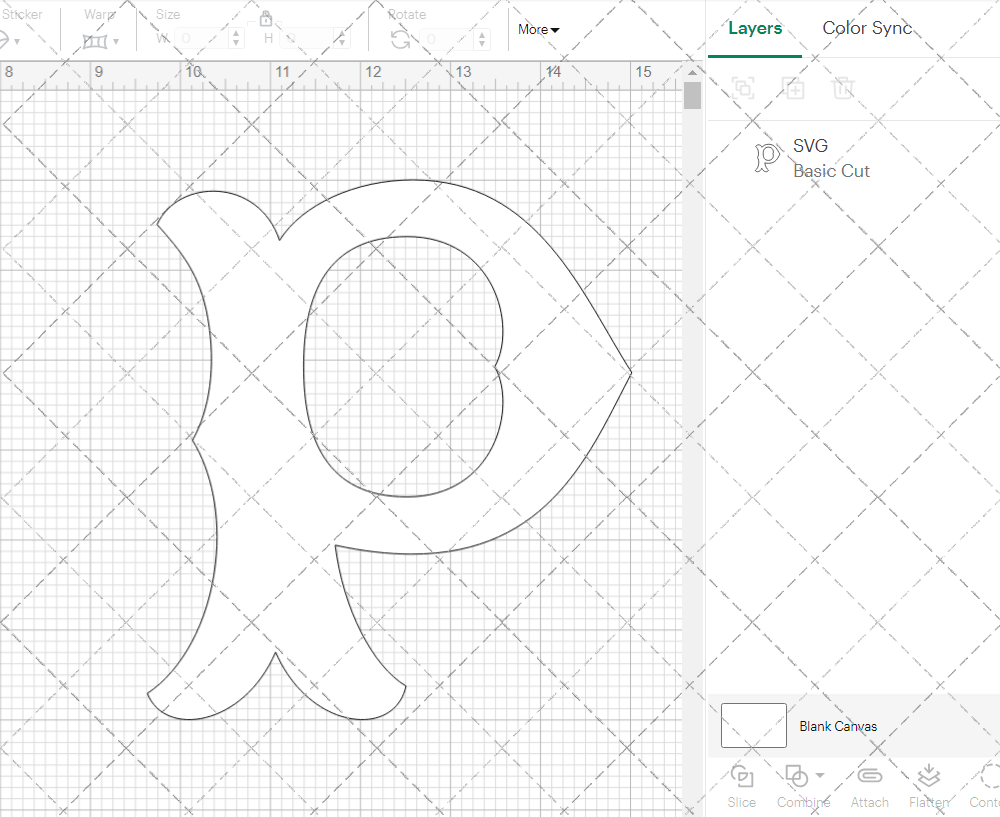Click the Height (H) size field

click(x=307, y=38)
